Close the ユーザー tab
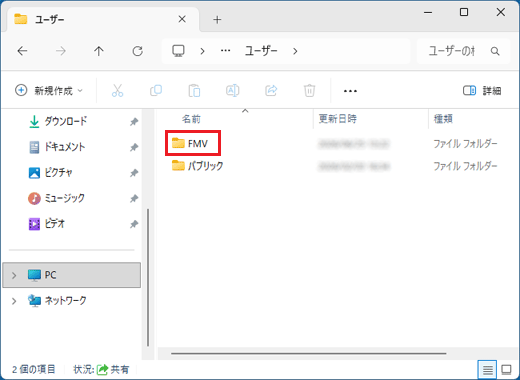 coord(182,19)
